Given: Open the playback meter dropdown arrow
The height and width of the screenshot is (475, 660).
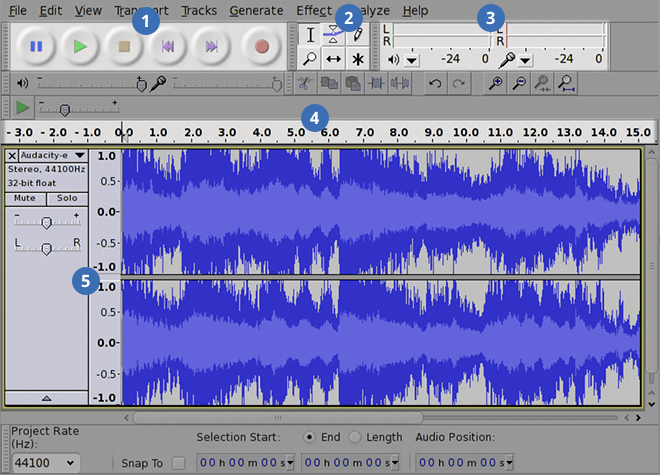Looking at the screenshot, I should 412,61.
